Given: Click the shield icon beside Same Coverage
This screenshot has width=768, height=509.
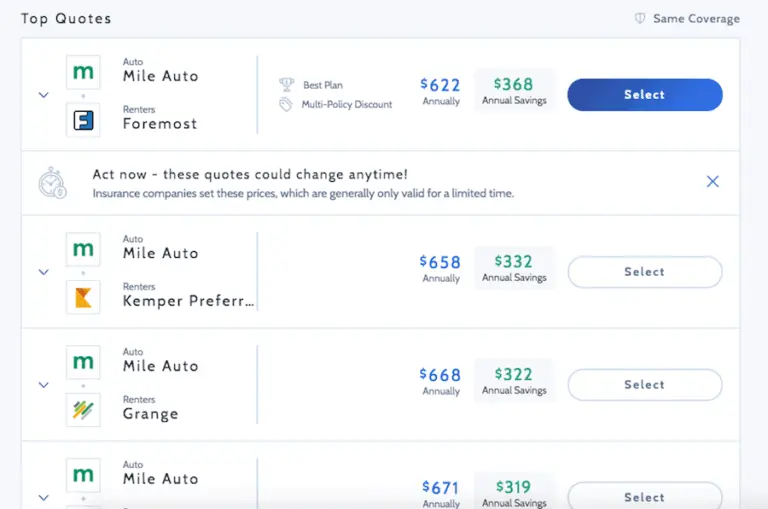Looking at the screenshot, I should 640,19.
